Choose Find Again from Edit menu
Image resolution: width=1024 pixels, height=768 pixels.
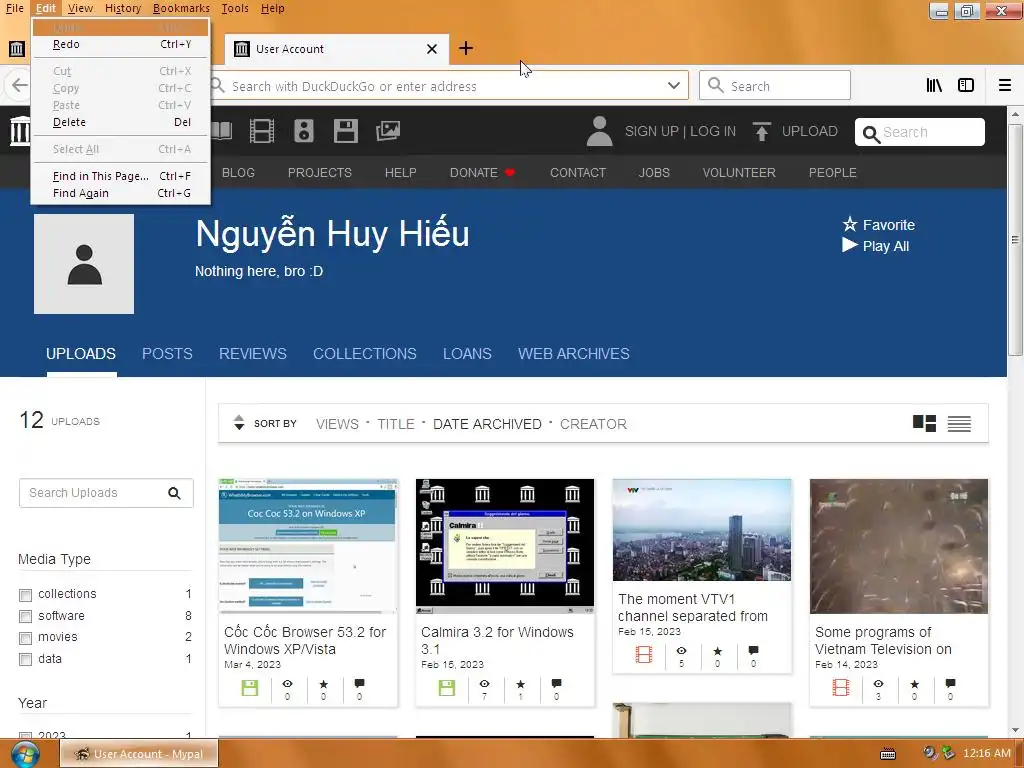pos(121,193)
